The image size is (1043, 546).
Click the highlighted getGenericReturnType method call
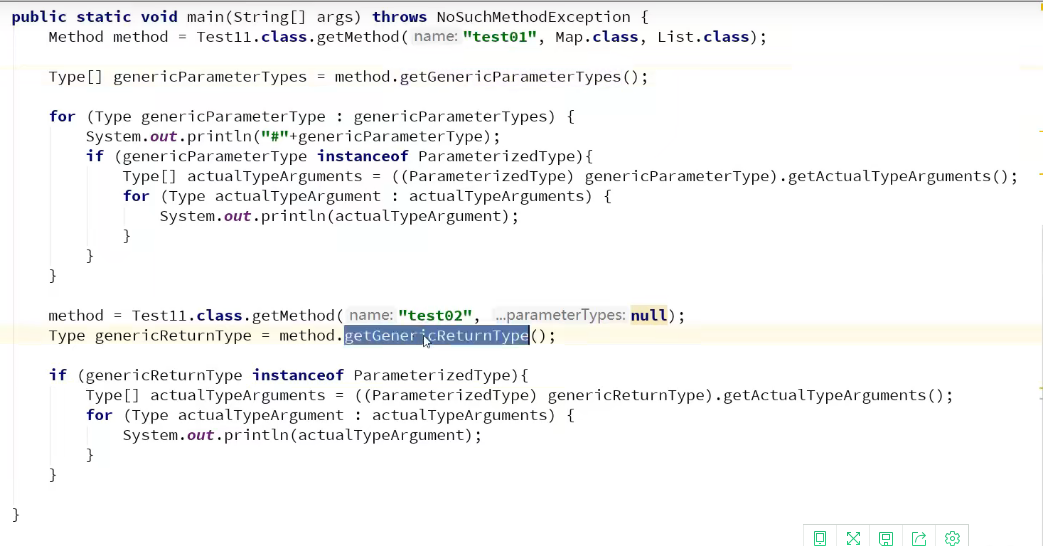point(436,335)
